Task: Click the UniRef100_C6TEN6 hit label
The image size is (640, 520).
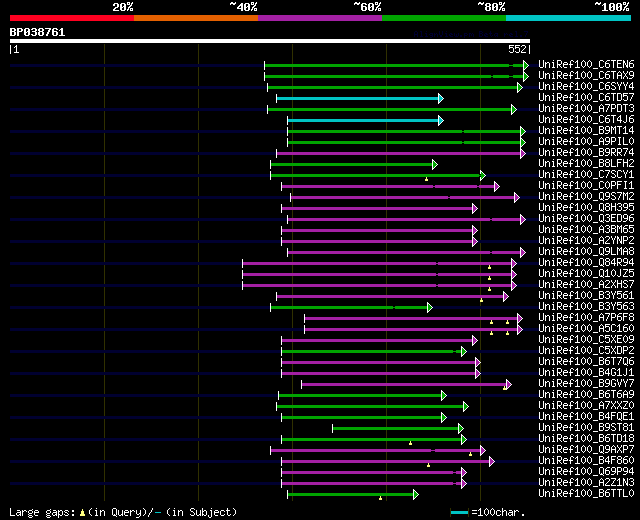Action: pyautogui.click(x=586, y=64)
